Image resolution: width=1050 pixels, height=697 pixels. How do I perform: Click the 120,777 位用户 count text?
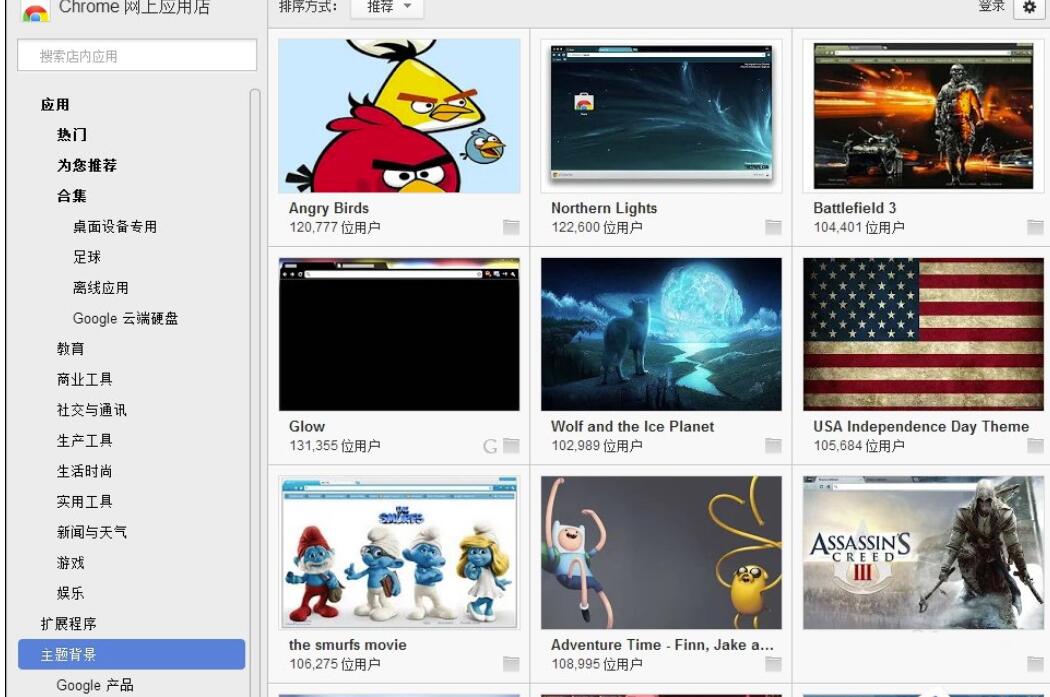coord(335,228)
